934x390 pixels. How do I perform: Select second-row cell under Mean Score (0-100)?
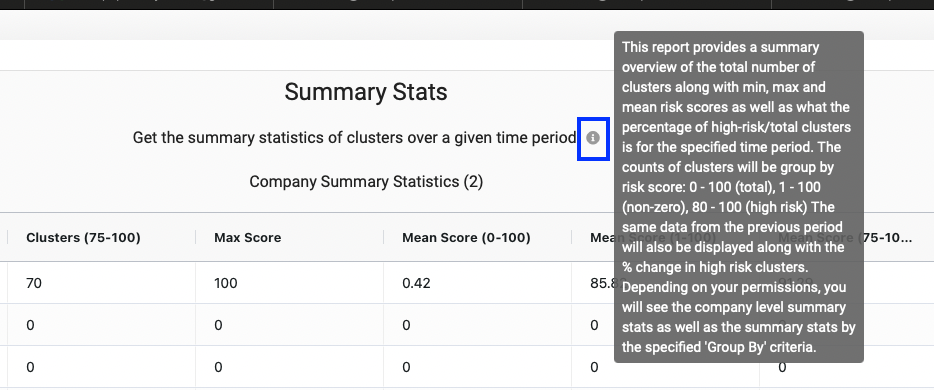click(x=478, y=325)
